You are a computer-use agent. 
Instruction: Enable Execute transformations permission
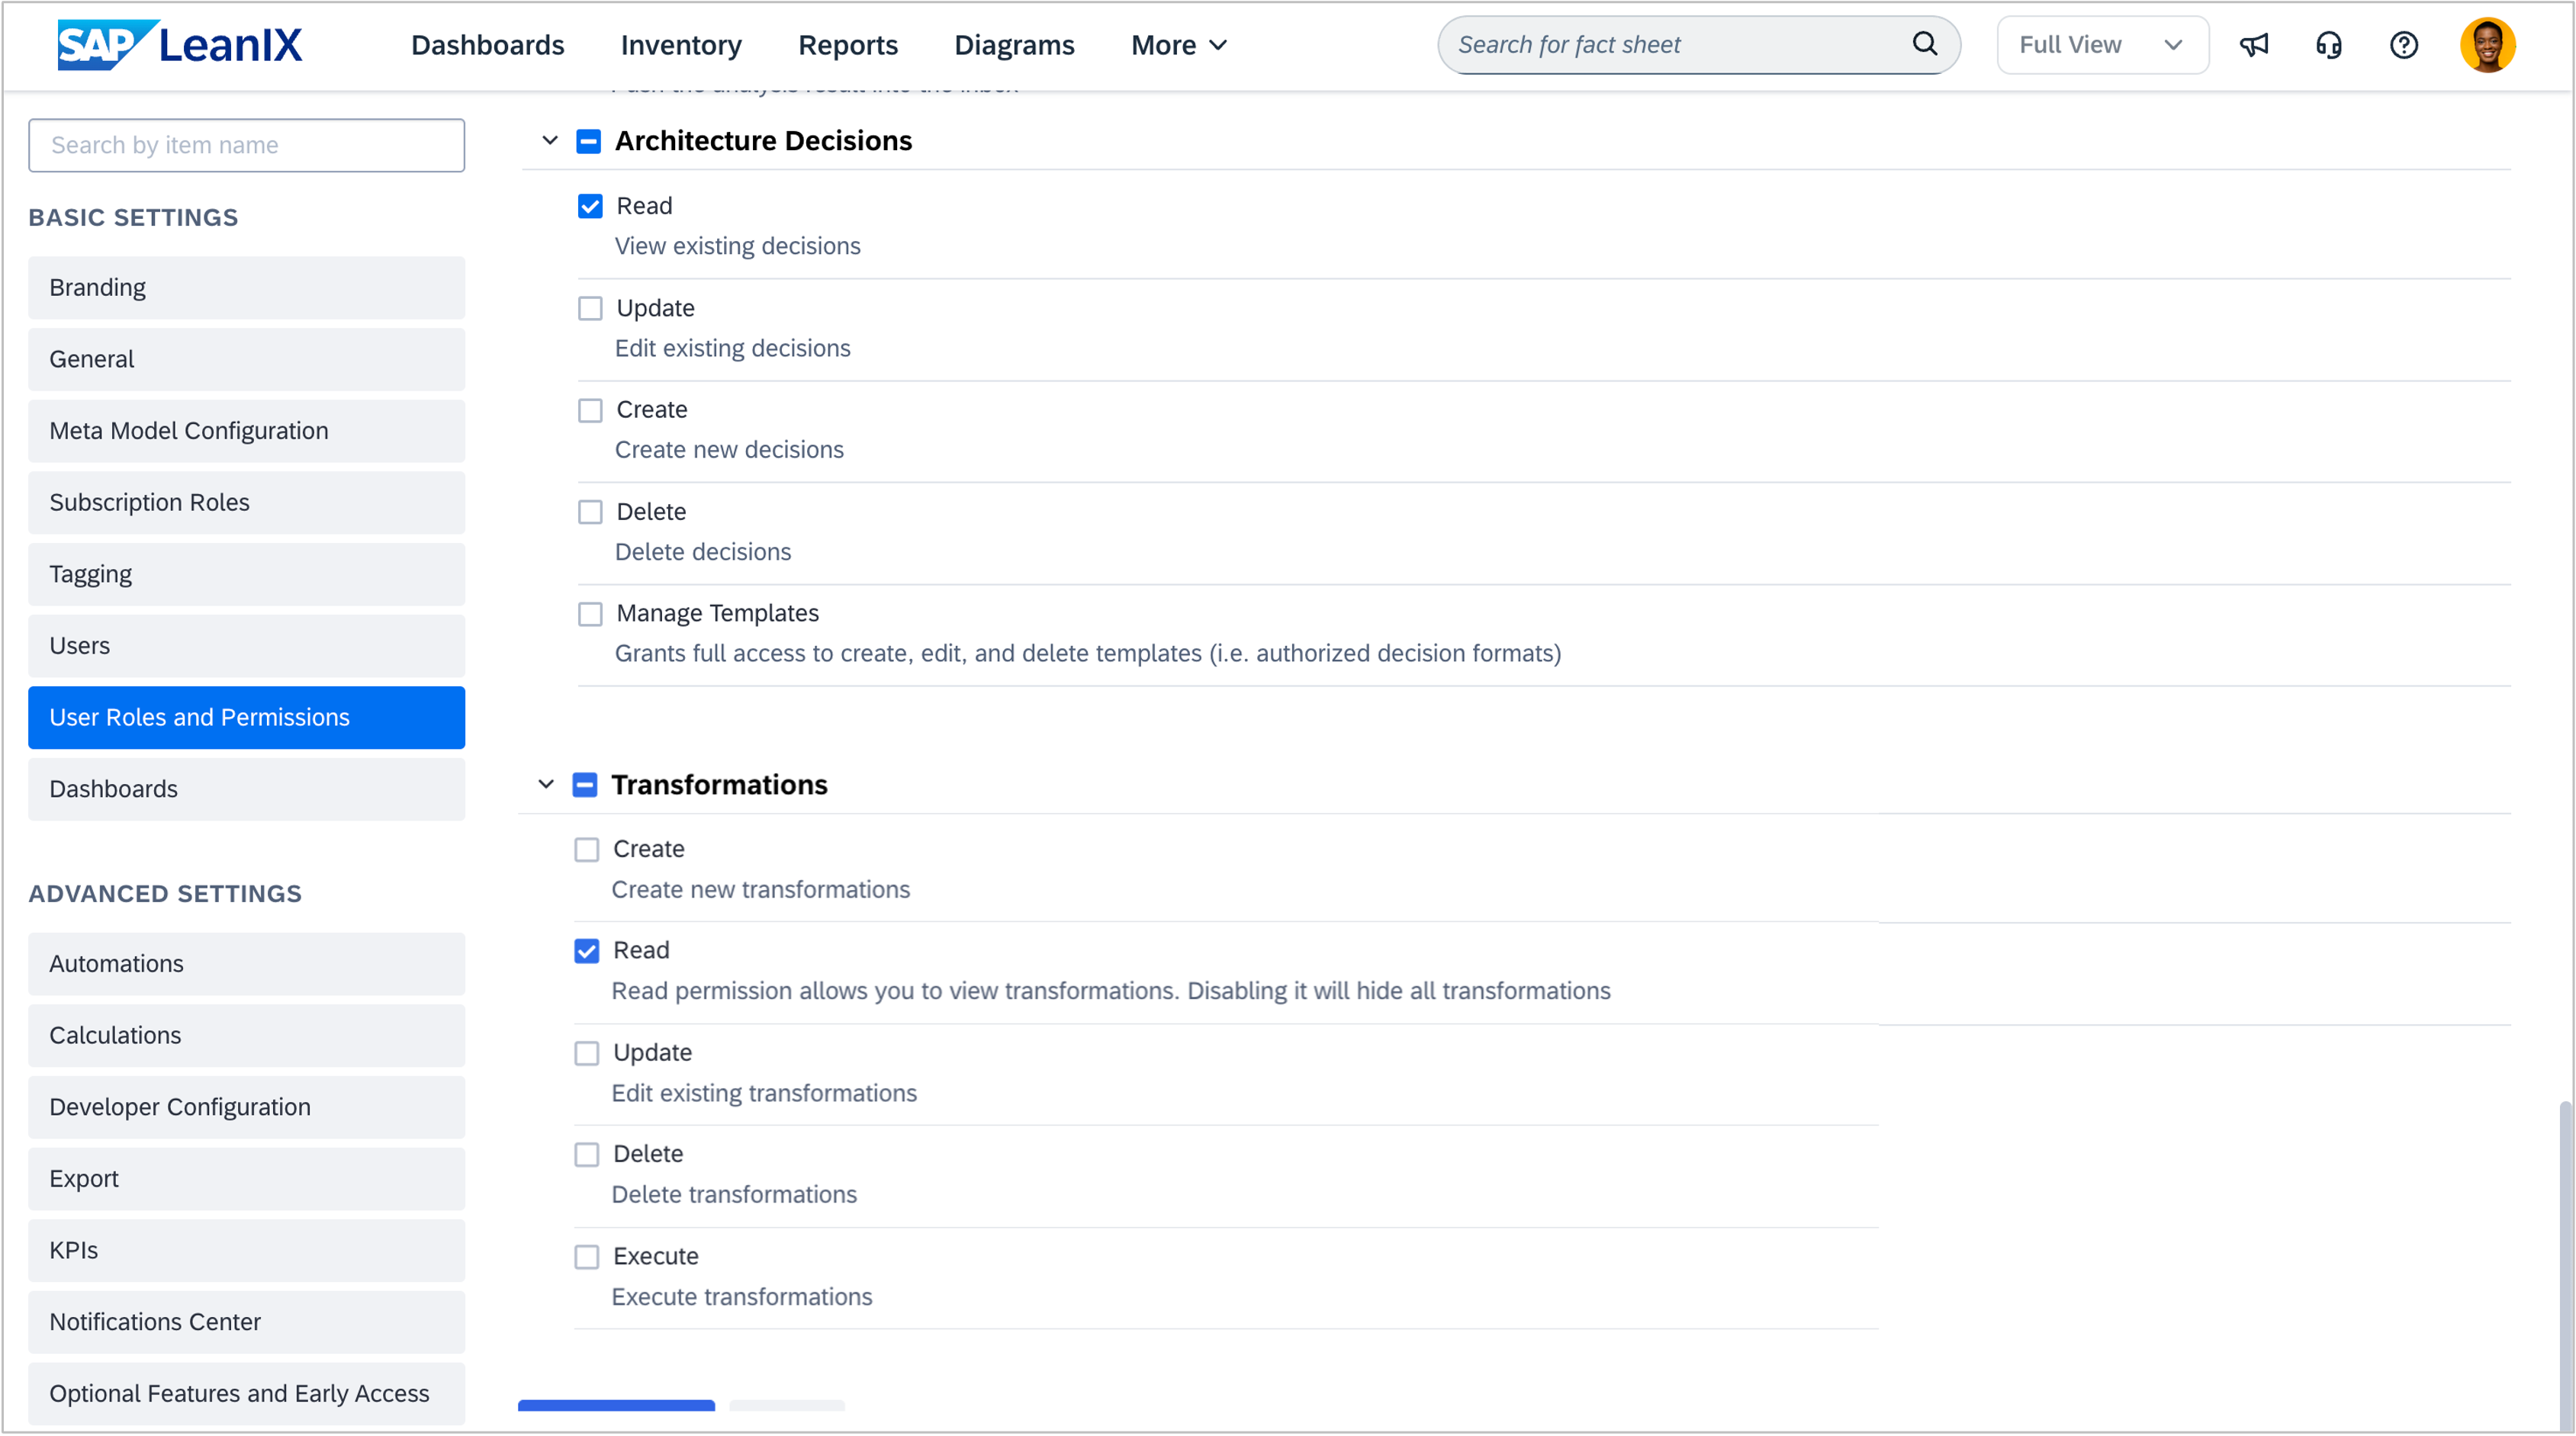(x=587, y=1257)
